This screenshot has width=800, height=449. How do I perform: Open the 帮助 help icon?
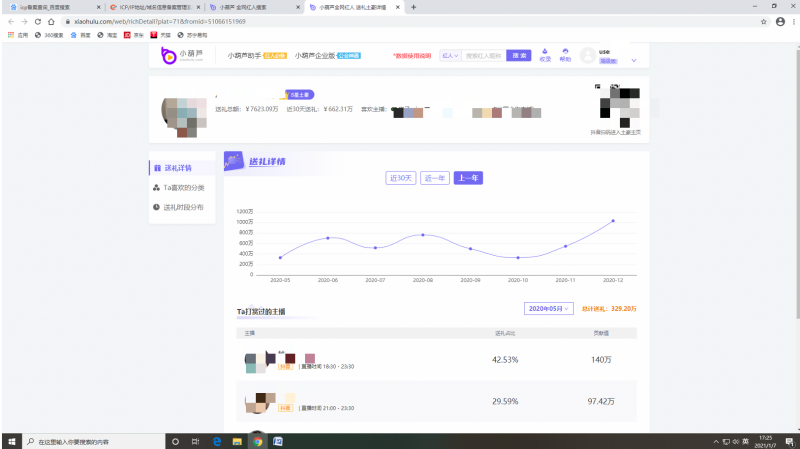click(x=565, y=55)
